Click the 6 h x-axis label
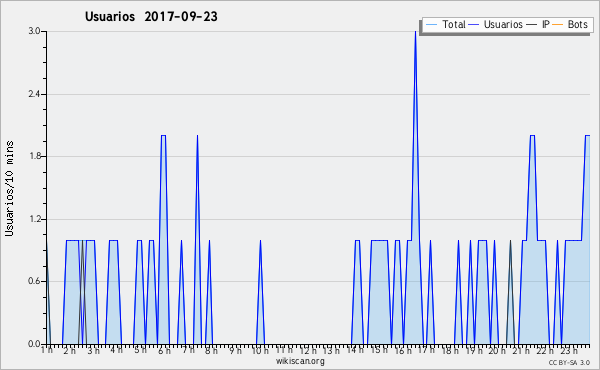Image resolution: width=600 pixels, height=370 pixels. [165, 350]
